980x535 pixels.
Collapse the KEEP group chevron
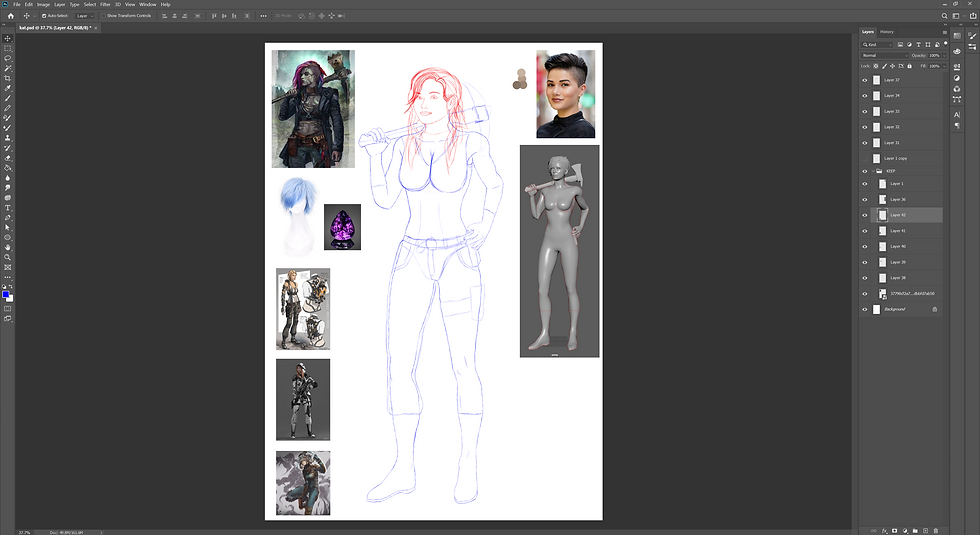click(873, 171)
